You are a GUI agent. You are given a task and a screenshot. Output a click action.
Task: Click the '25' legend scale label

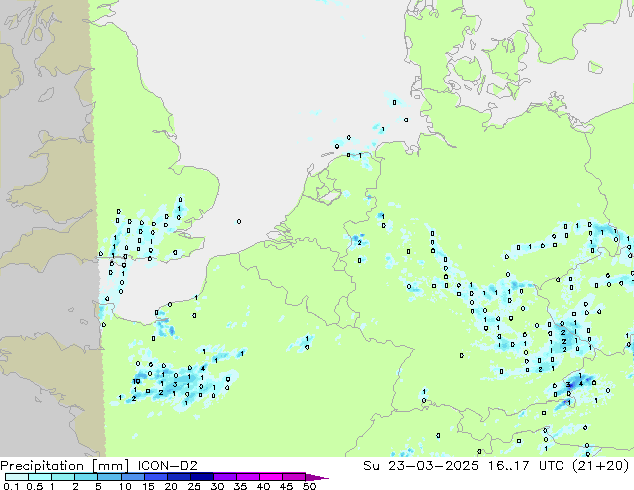pos(194,486)
